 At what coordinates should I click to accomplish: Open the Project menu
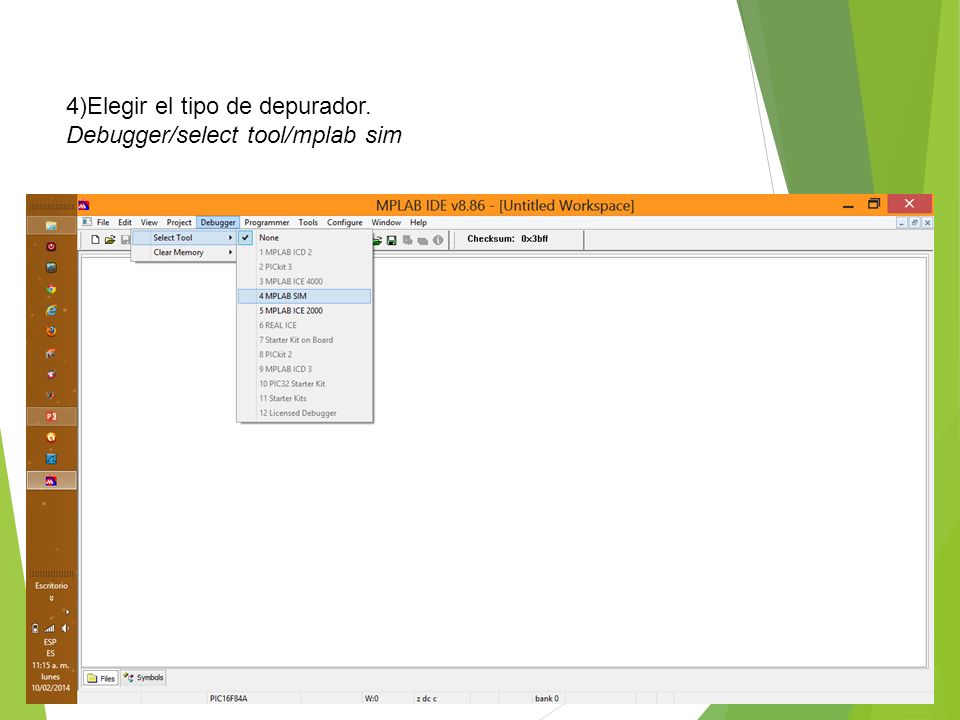[x=179, y=222]
